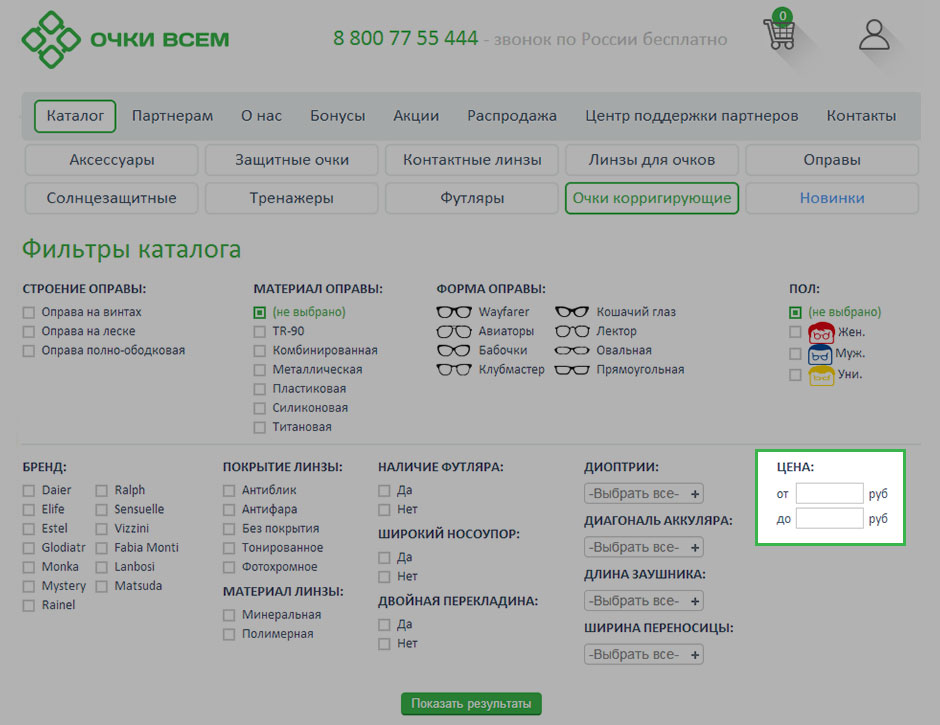940x725 pixels.
Task: Click the Показать результаты button
Action: point(471,704)
